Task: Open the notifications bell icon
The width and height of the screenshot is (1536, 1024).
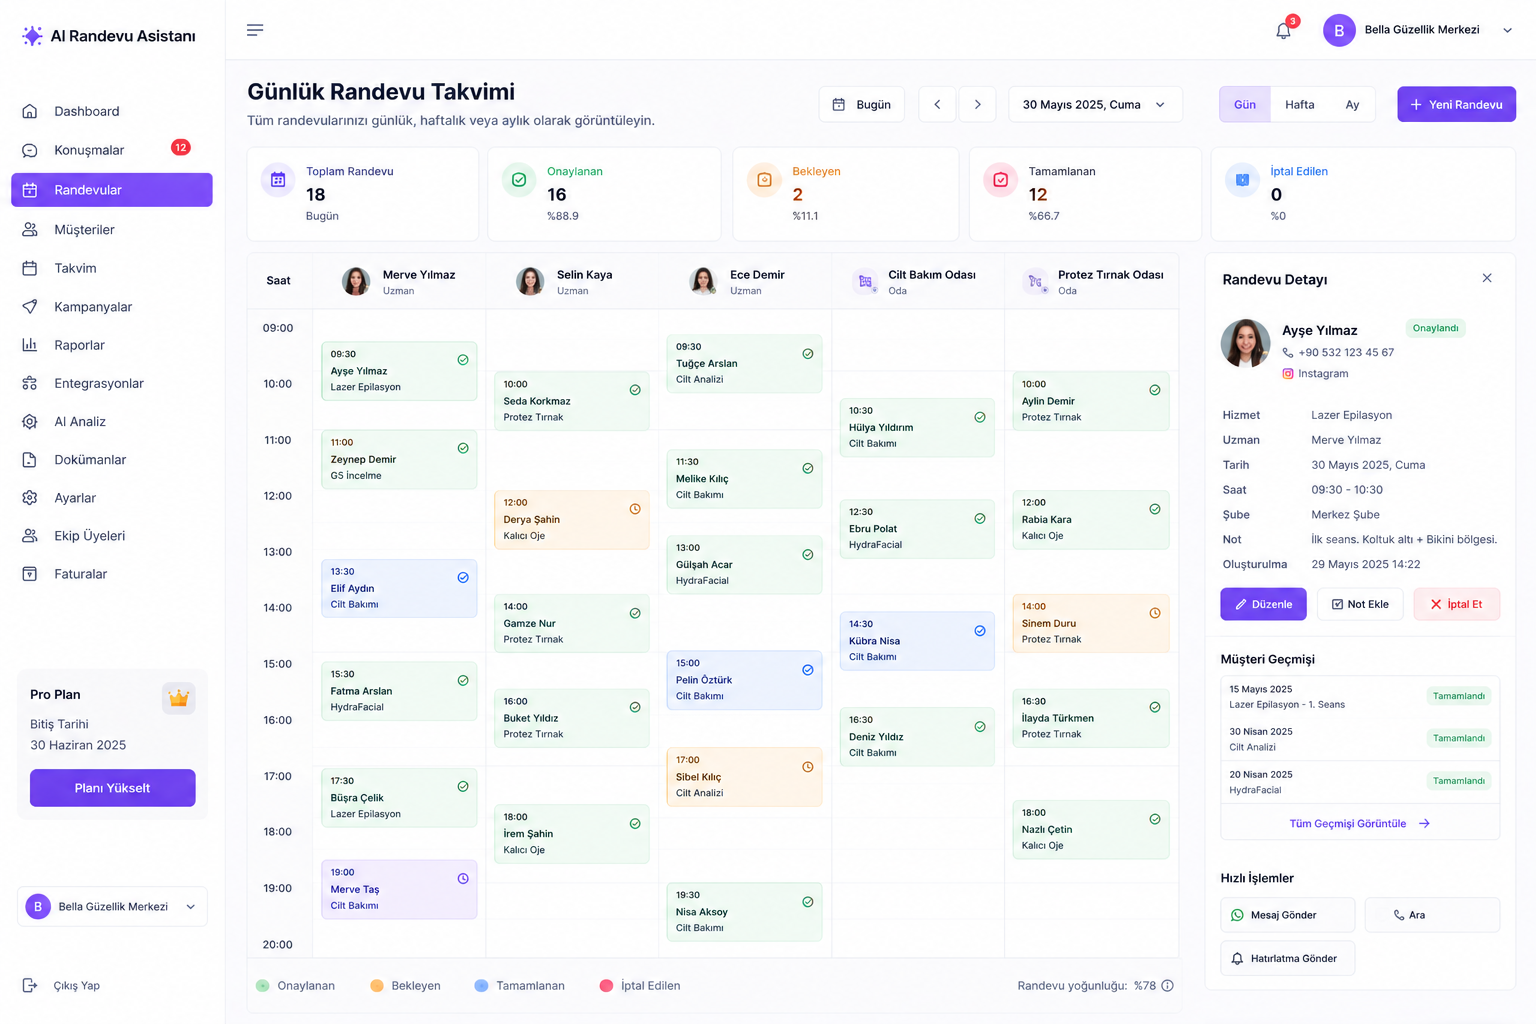Action: pos(1283,31)
